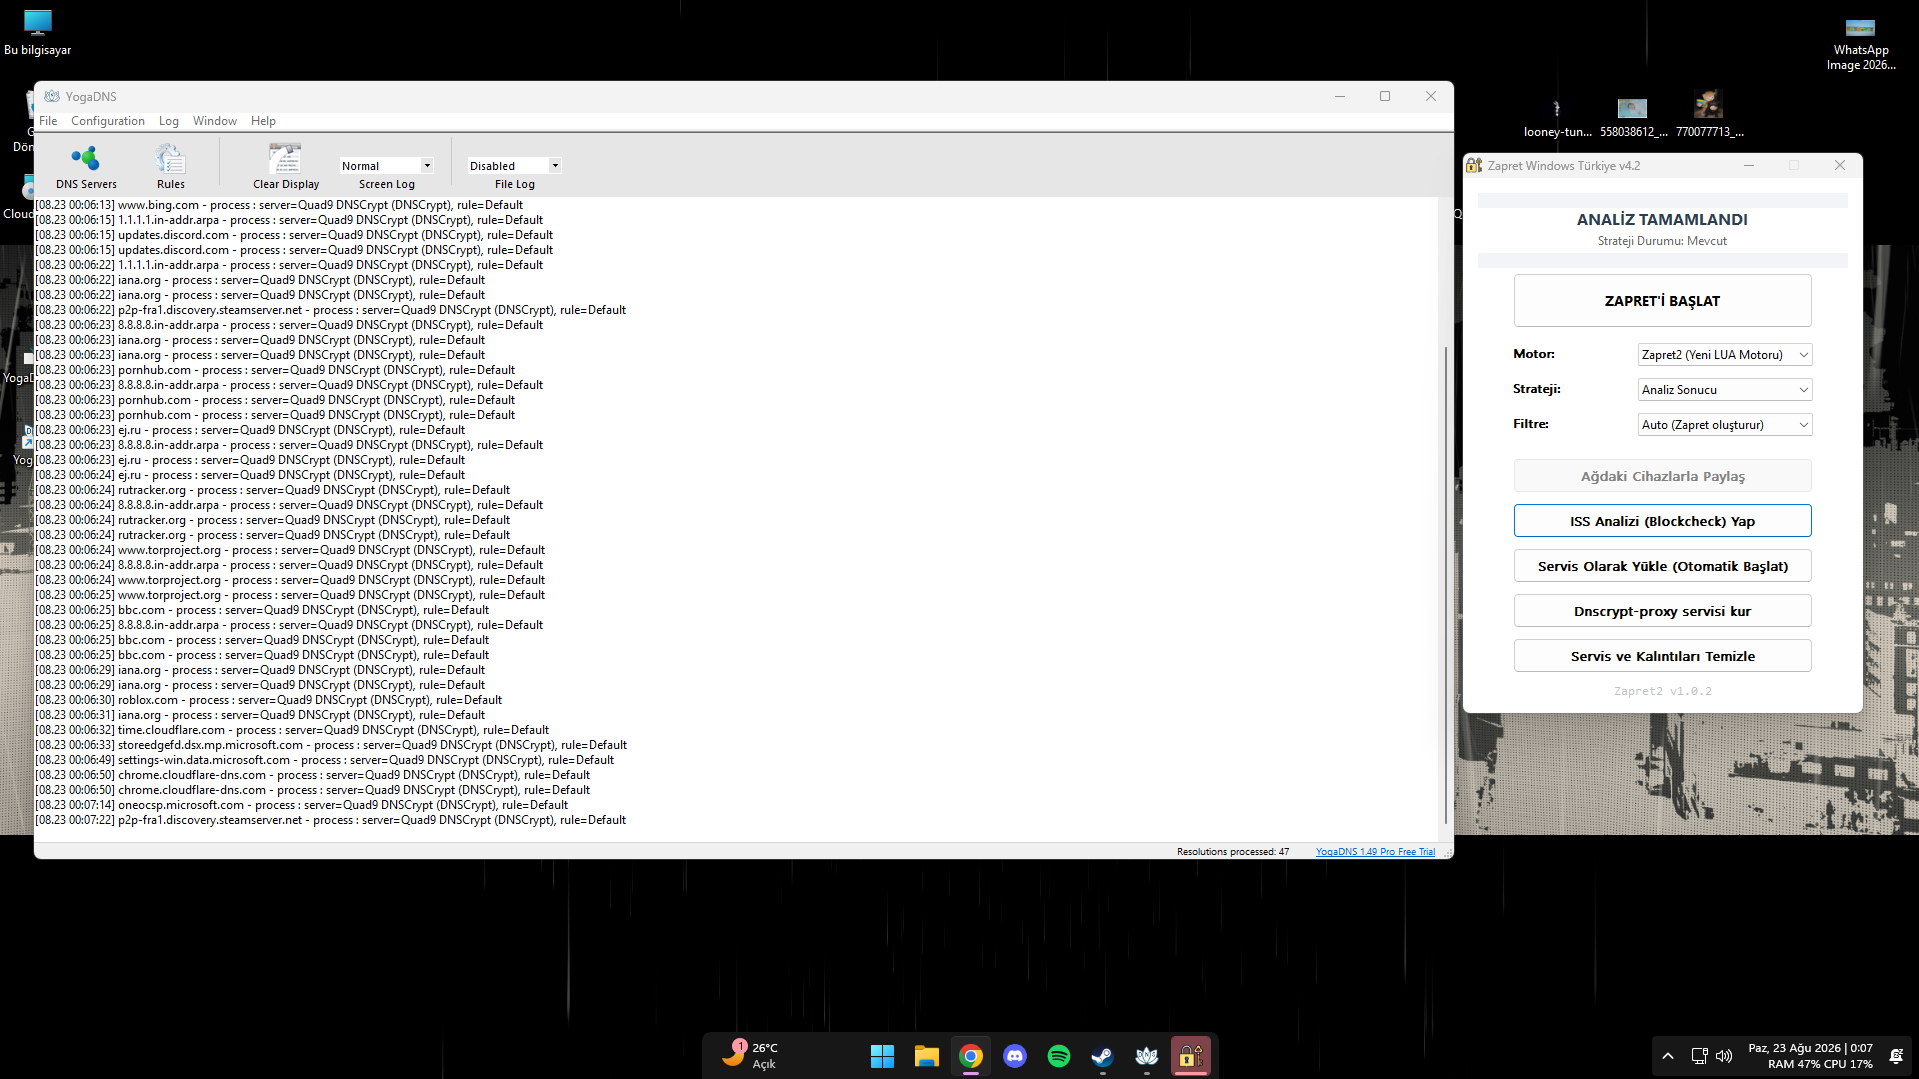Select the WhatsApp Image desktop file
Image resolution: width=1919 pixels, height=1079 pixels.
(1861, 44)
